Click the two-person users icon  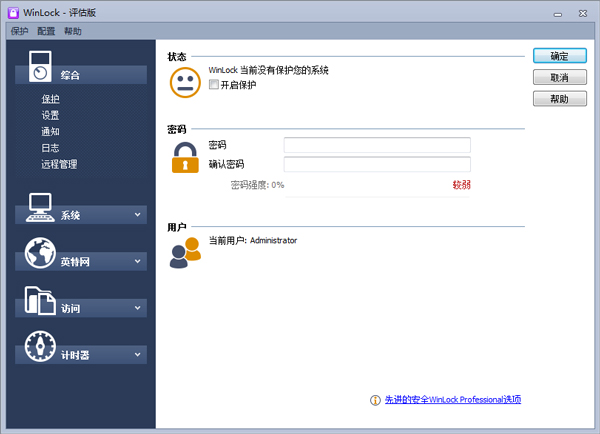click(x=185, y=253)
